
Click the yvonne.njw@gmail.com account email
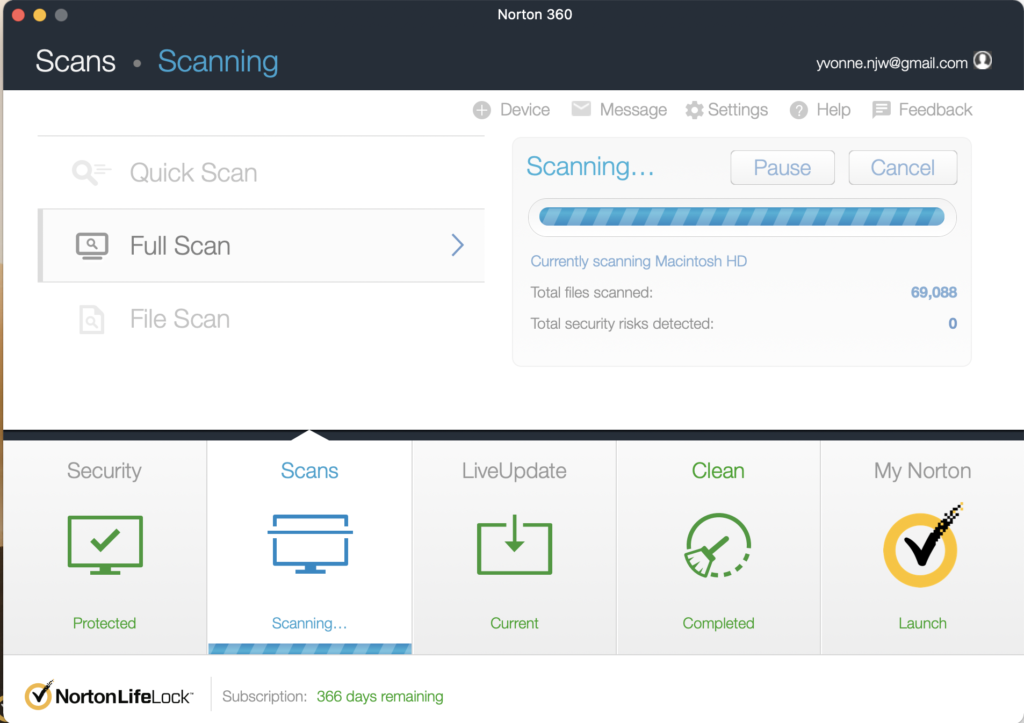[891, 63]
